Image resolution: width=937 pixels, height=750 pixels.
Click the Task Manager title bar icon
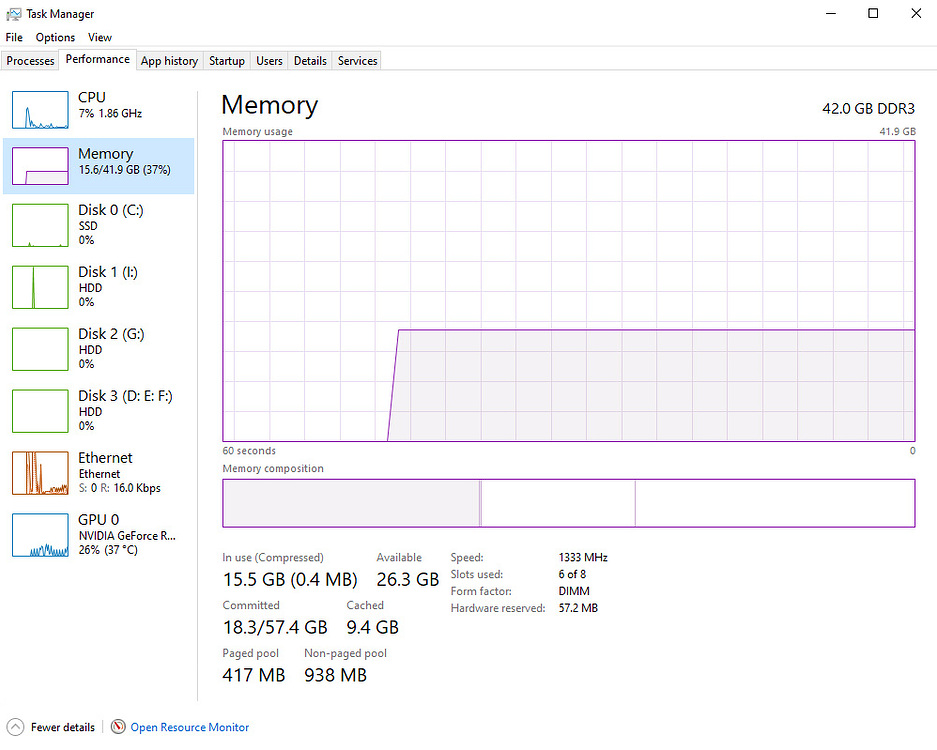pos(13,13)
